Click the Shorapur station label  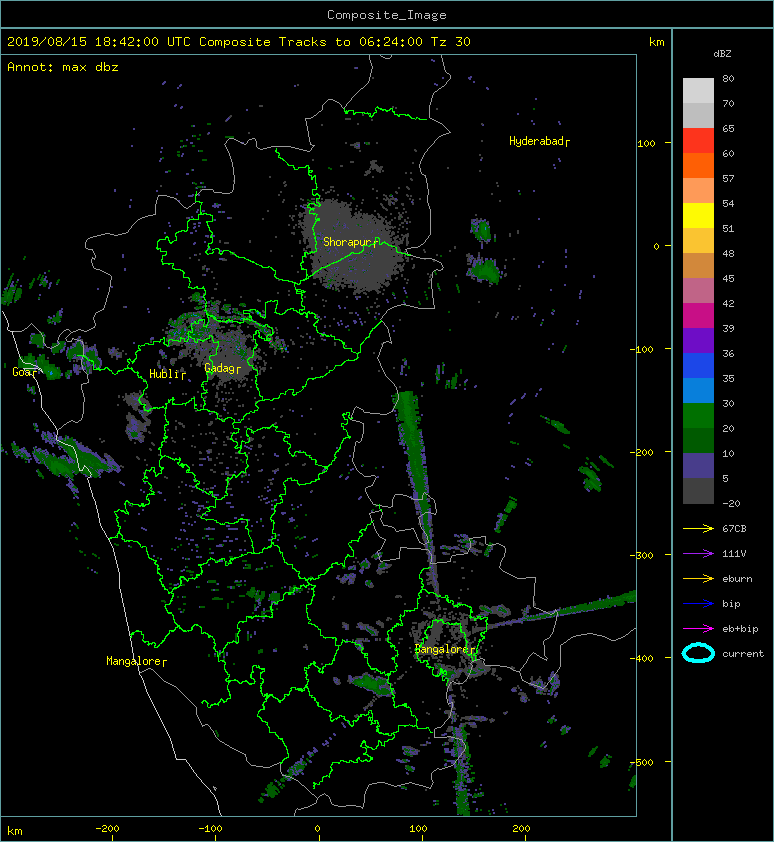tap(349, 242)
